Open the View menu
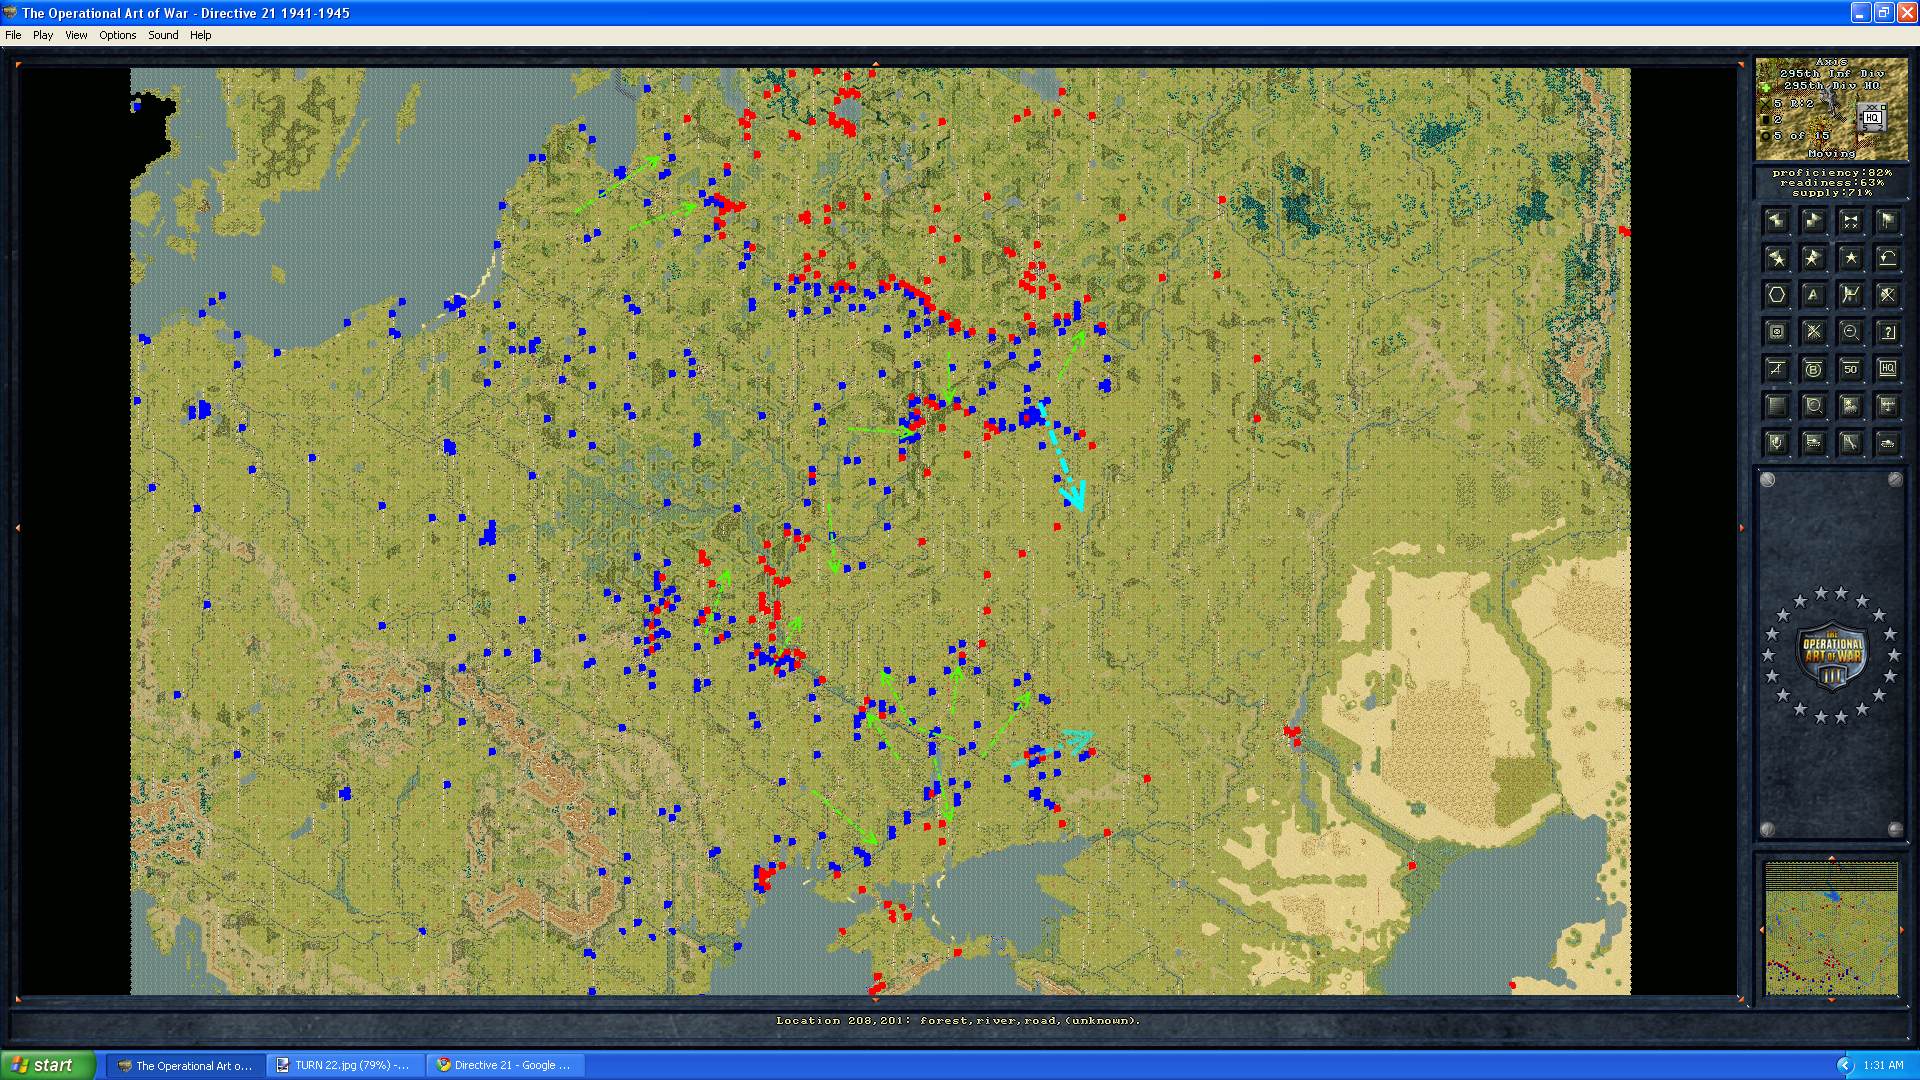 point(76,35)
